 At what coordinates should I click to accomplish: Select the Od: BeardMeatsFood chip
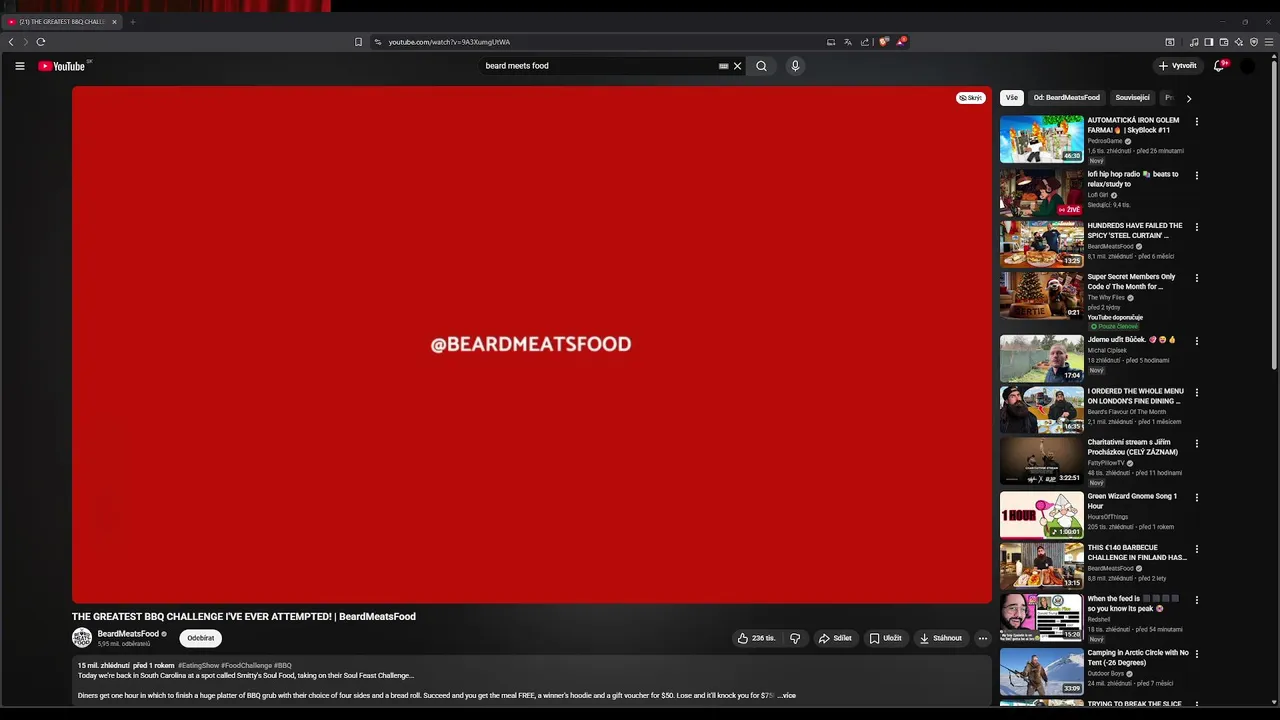(x=1067, y=98)
